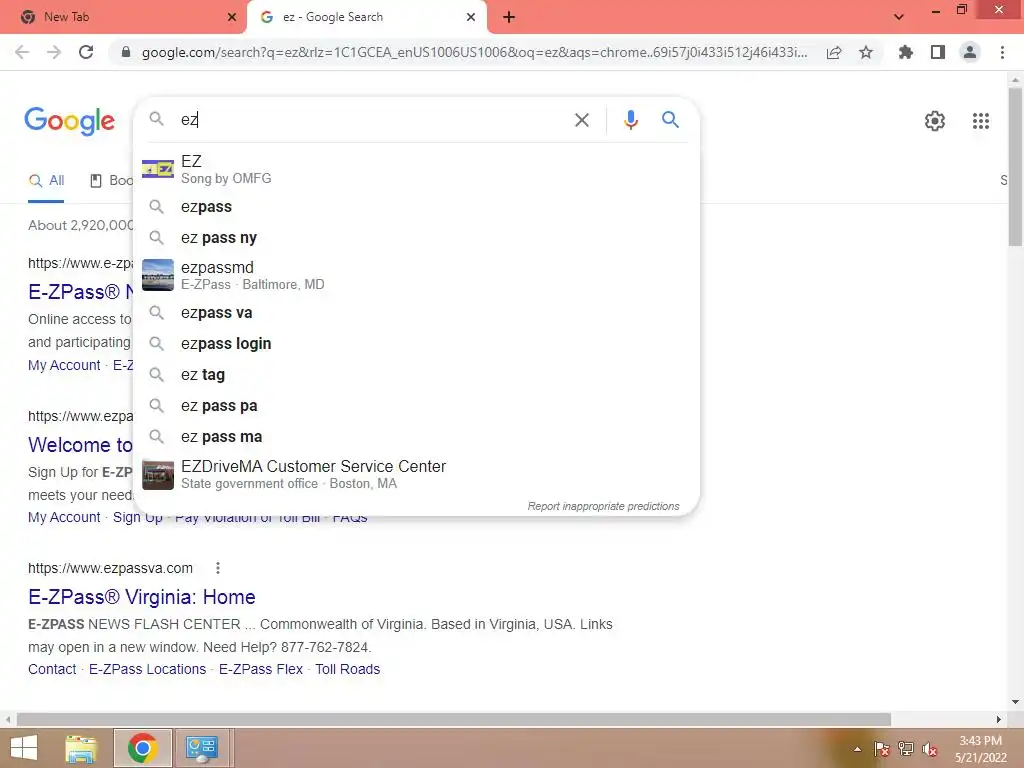Open the E-ZPass Flex sitelink
Screen dimensions: 1024x768
coord(261,669)
